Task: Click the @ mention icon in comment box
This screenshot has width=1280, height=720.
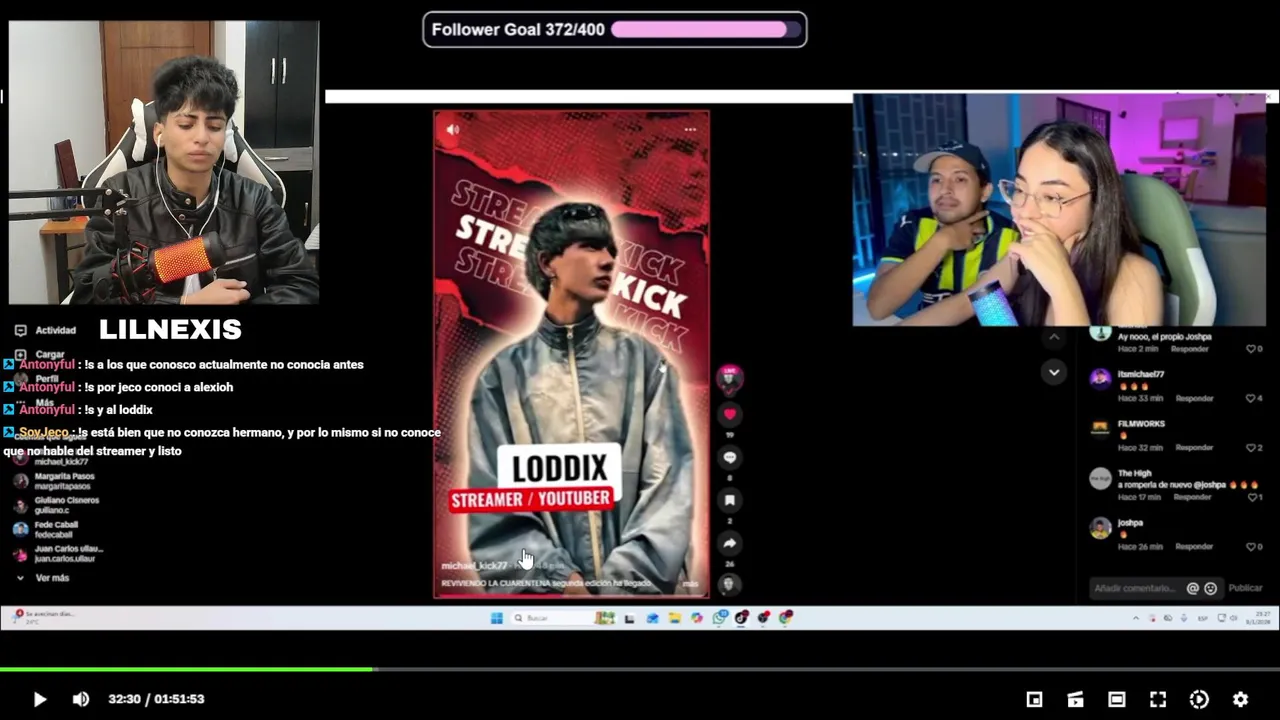Action: [x=1192, y=588]
